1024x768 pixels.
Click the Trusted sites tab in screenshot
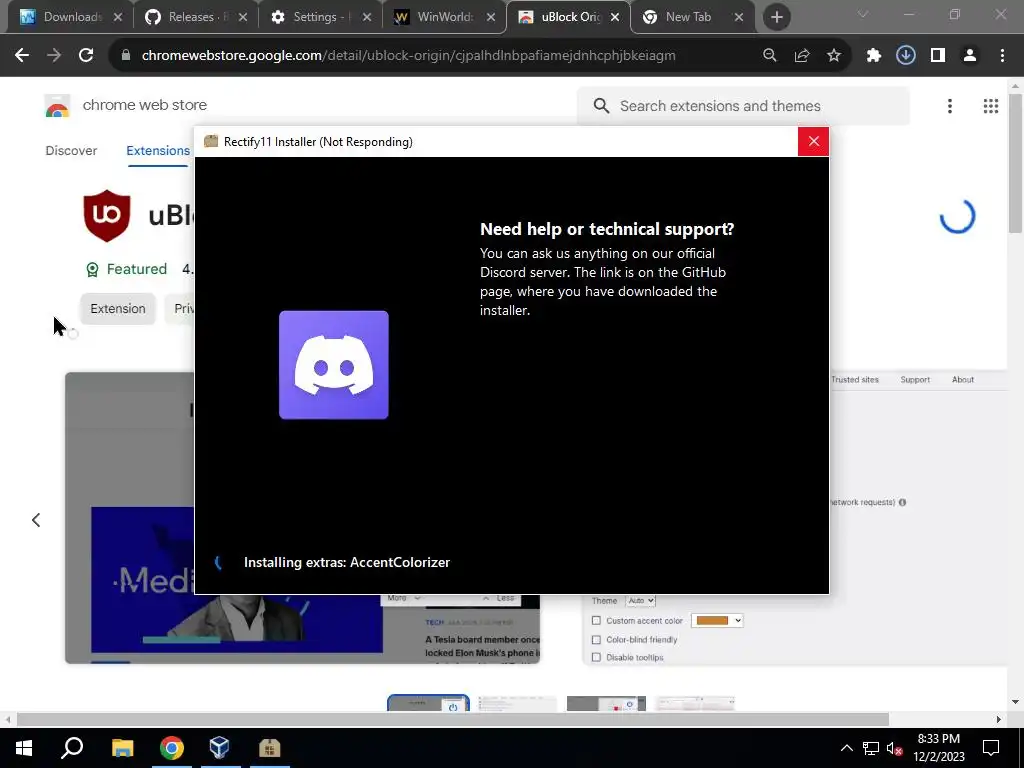point(855,379)
